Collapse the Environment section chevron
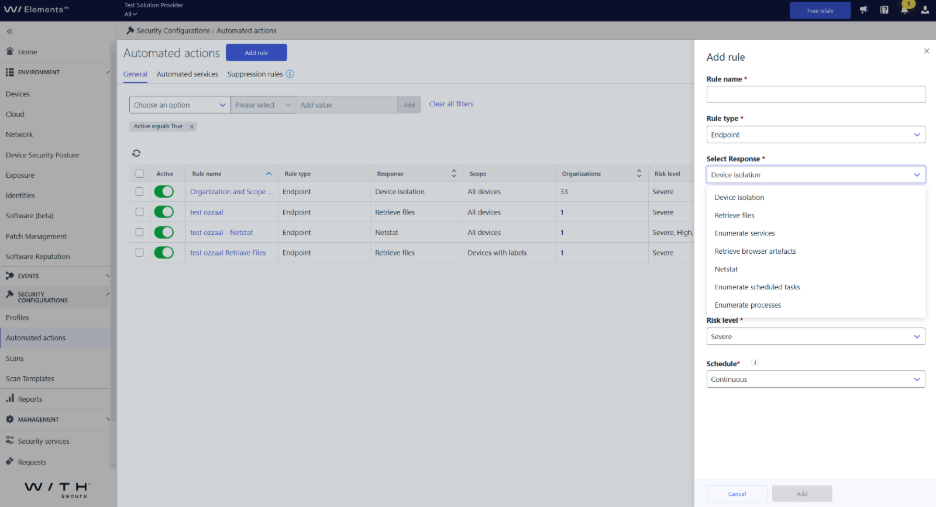Viewport: 936px width, 507px height. (107, 72)
